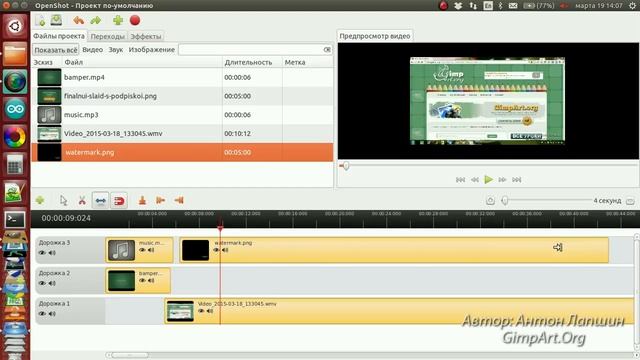
Task: Open the Terminal from the launcher
Action: coord(15,219)
